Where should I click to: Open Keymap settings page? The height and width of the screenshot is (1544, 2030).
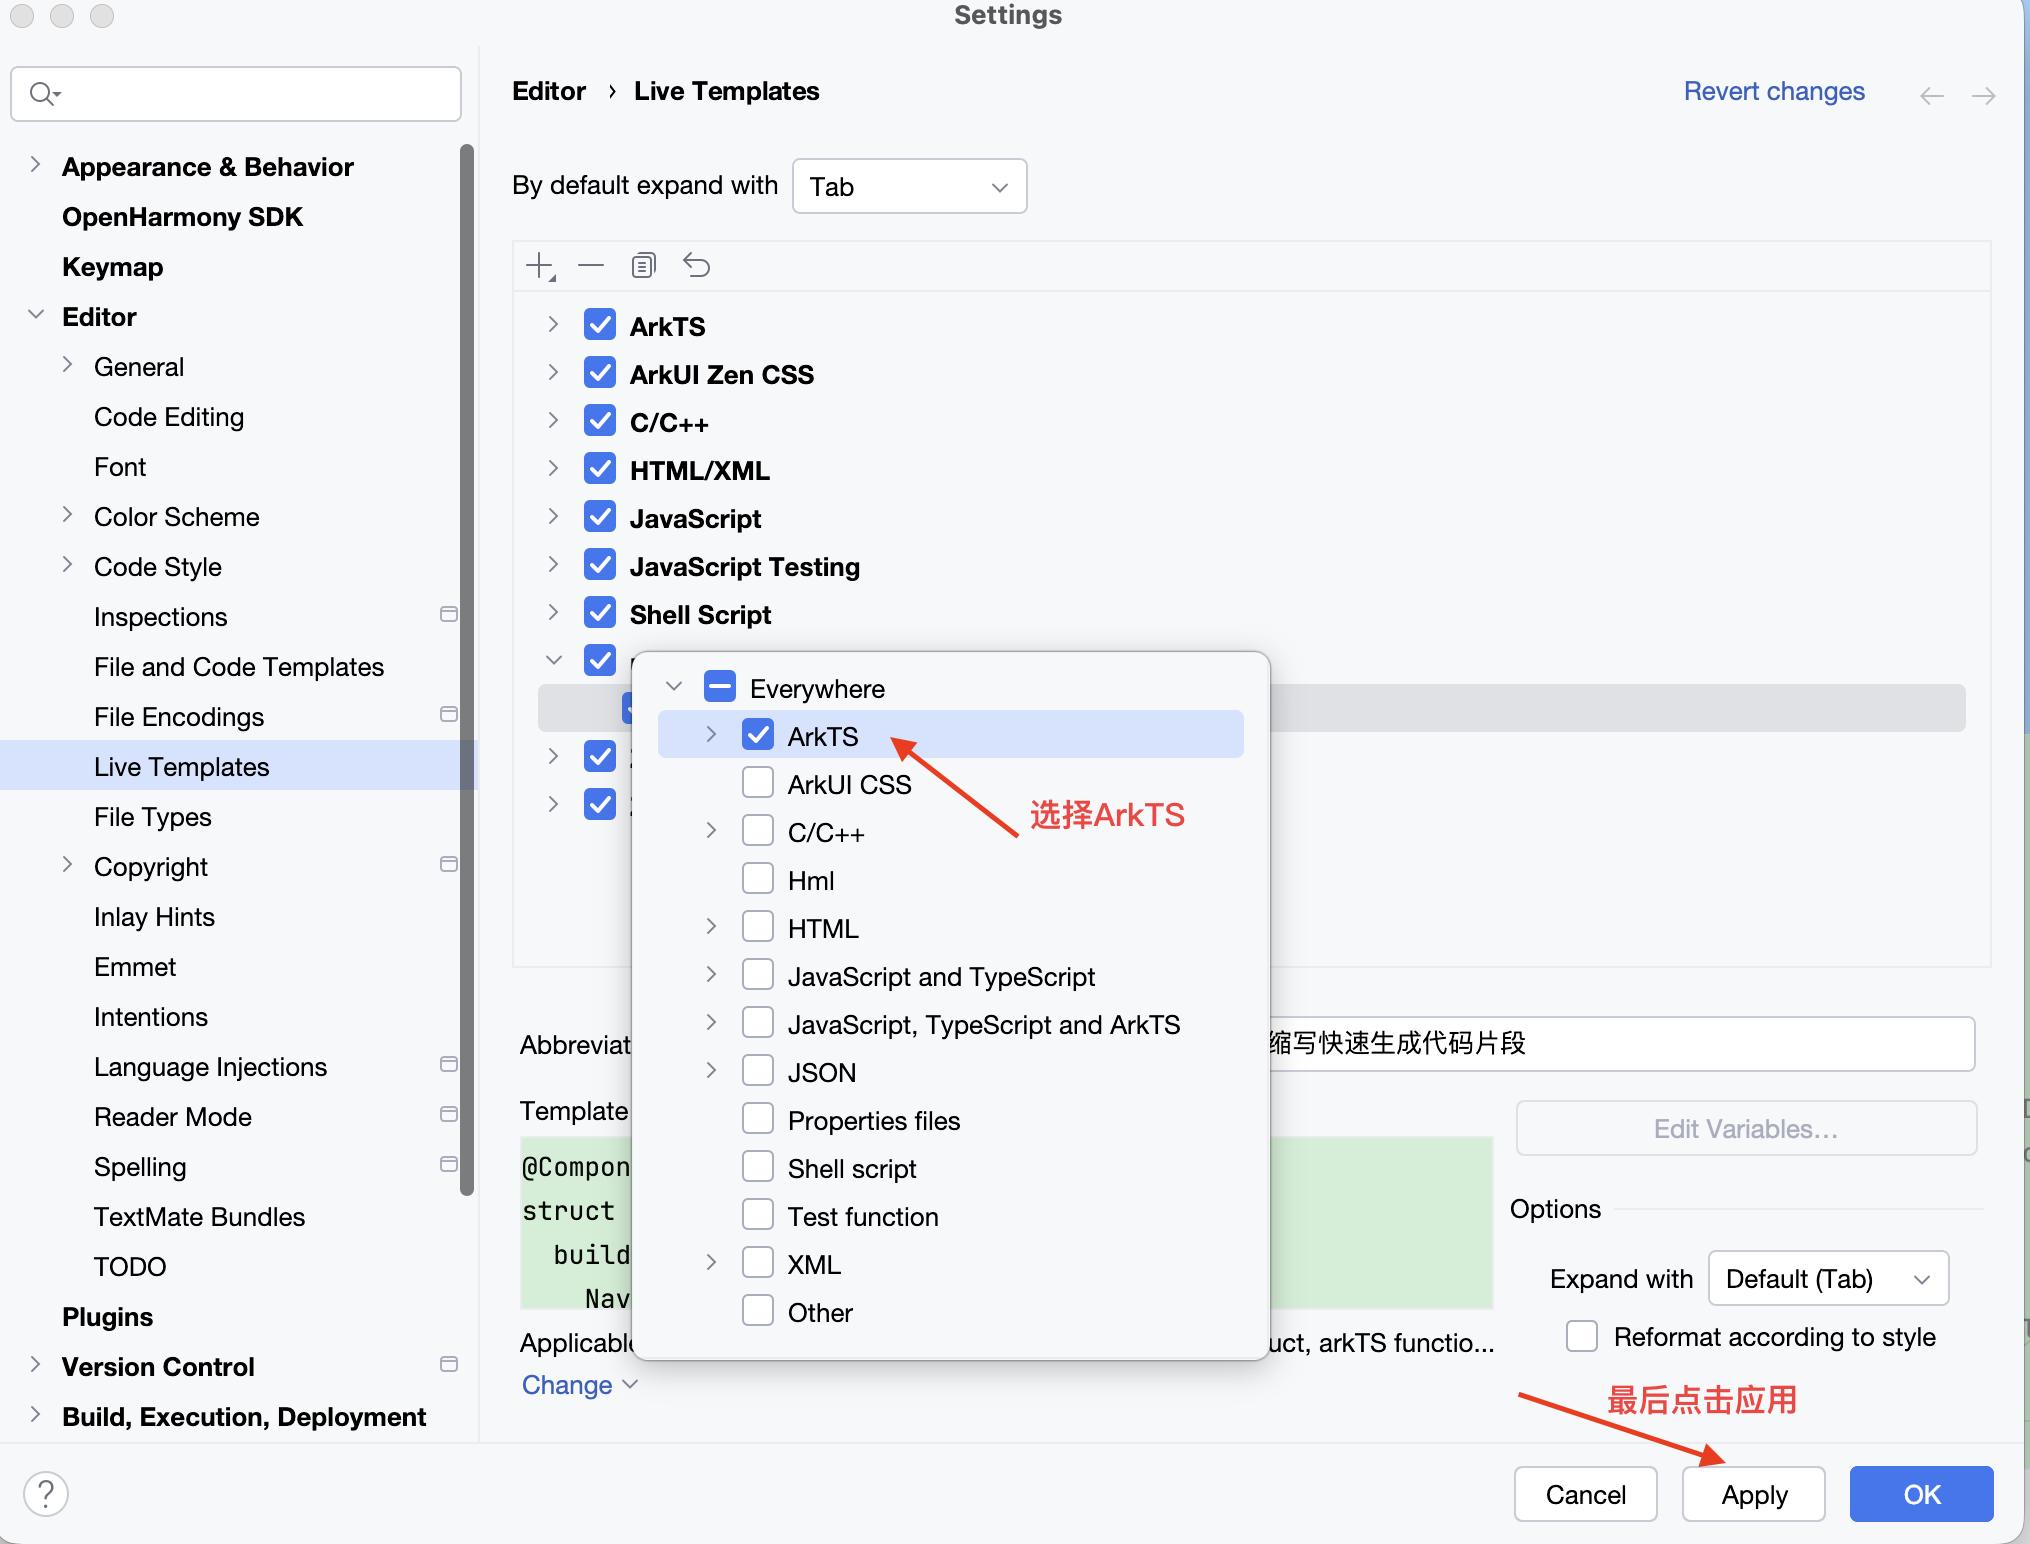[x=112, y=267]
